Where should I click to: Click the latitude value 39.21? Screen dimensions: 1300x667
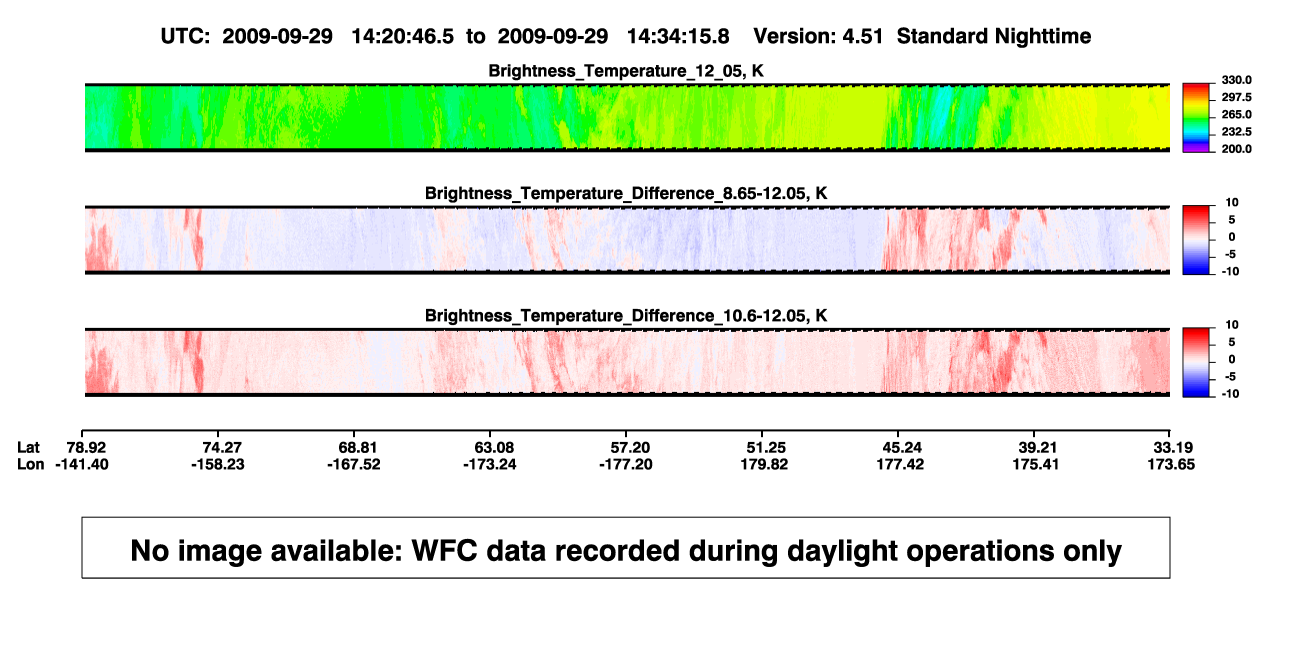(1040, 447)
